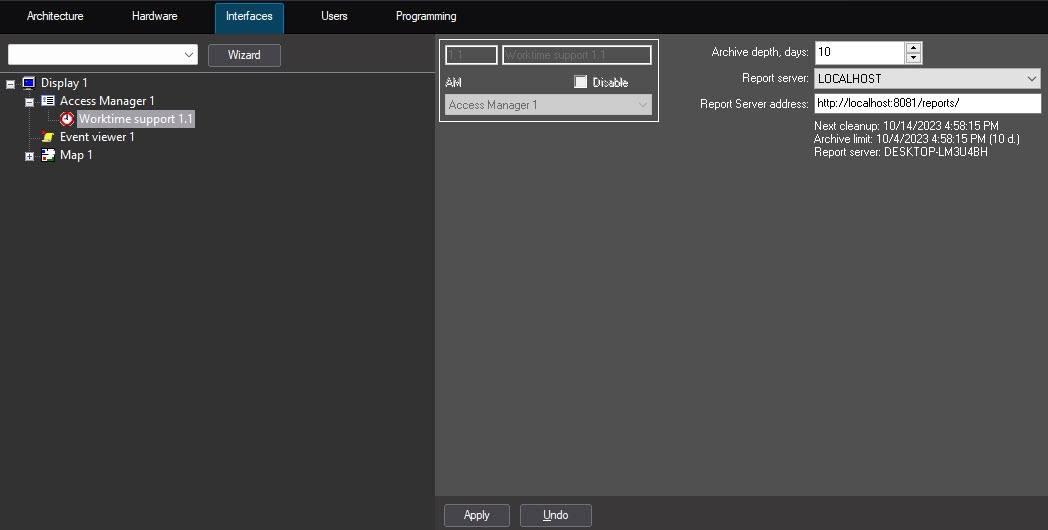The width and height of the screenshot is (1048, 530).
Task: Select the Interfaces tab
Action: 249,17
